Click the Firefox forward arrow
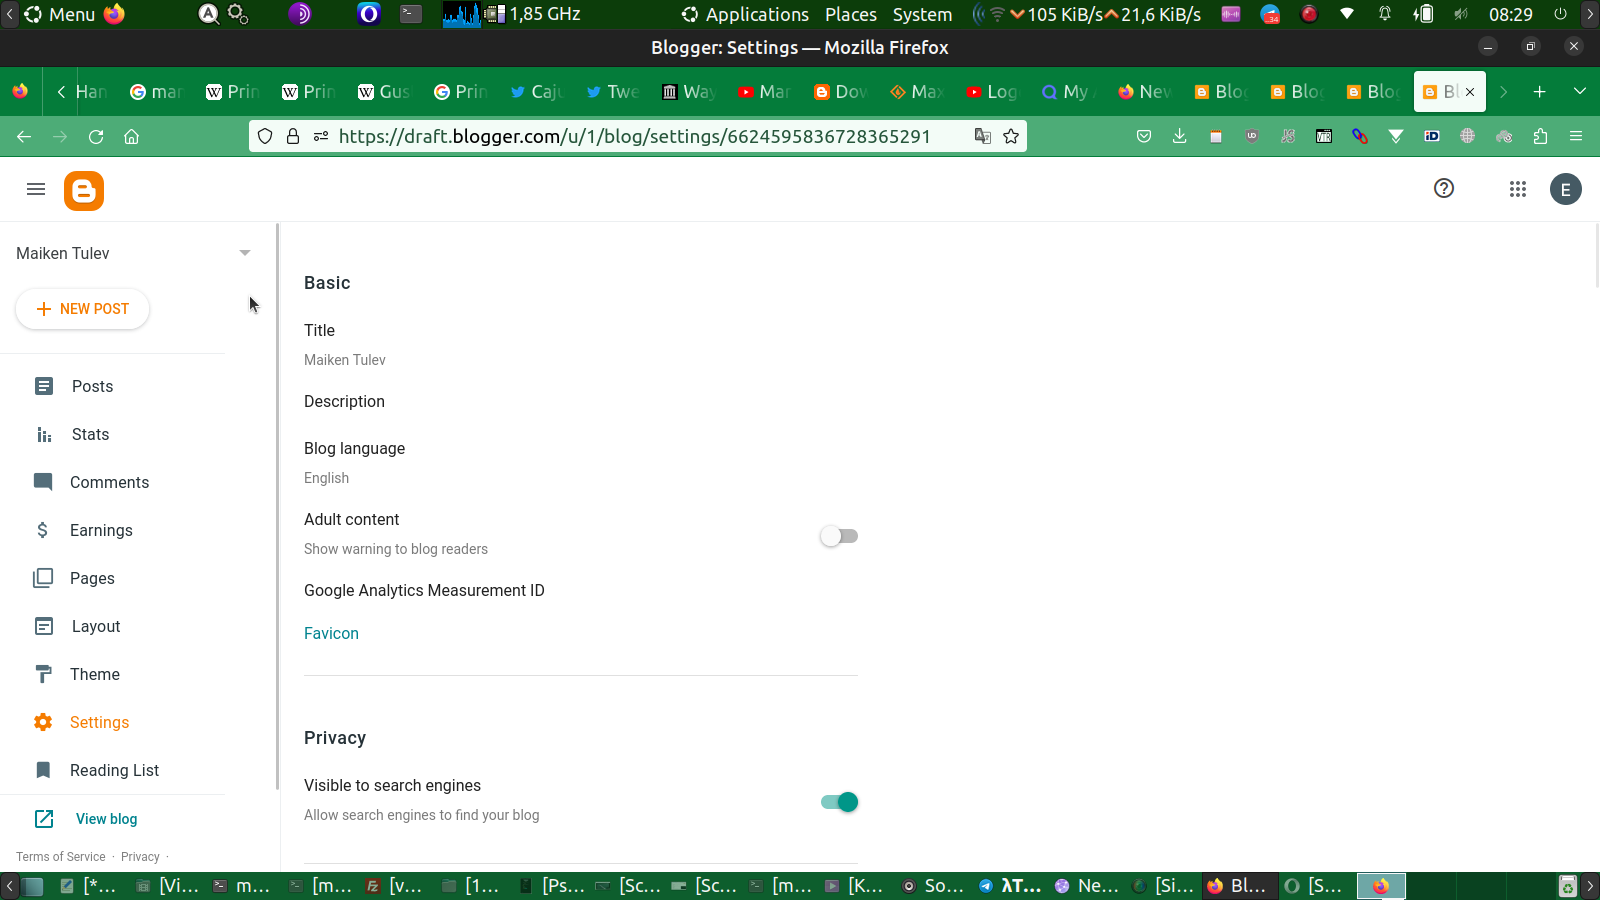The height and width of the screenshot is (900, 1600). click(60, 137)
